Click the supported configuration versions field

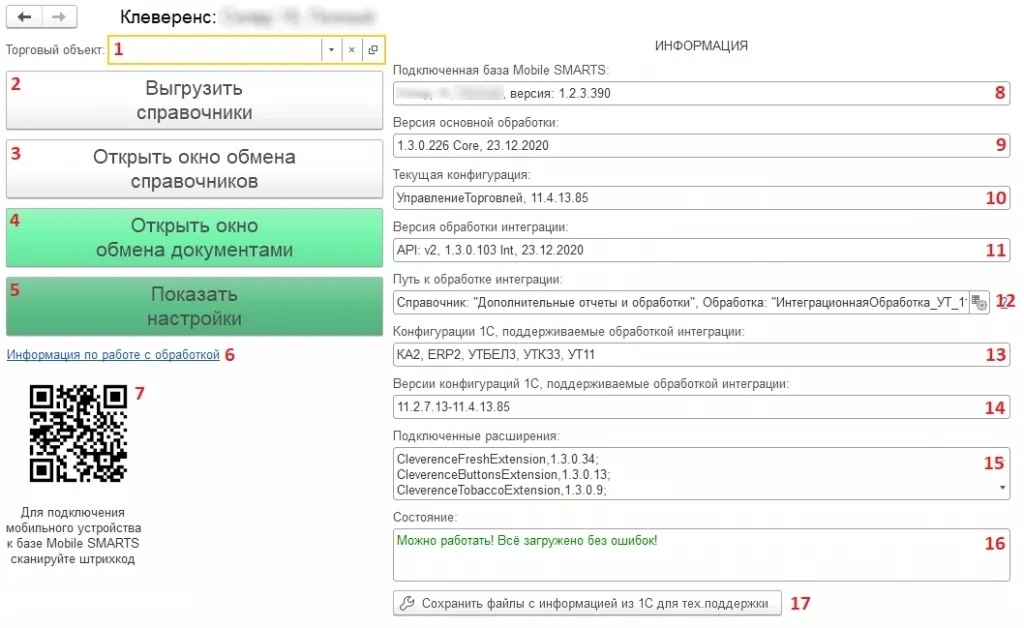pyautogui.click(x=701, y=407)
